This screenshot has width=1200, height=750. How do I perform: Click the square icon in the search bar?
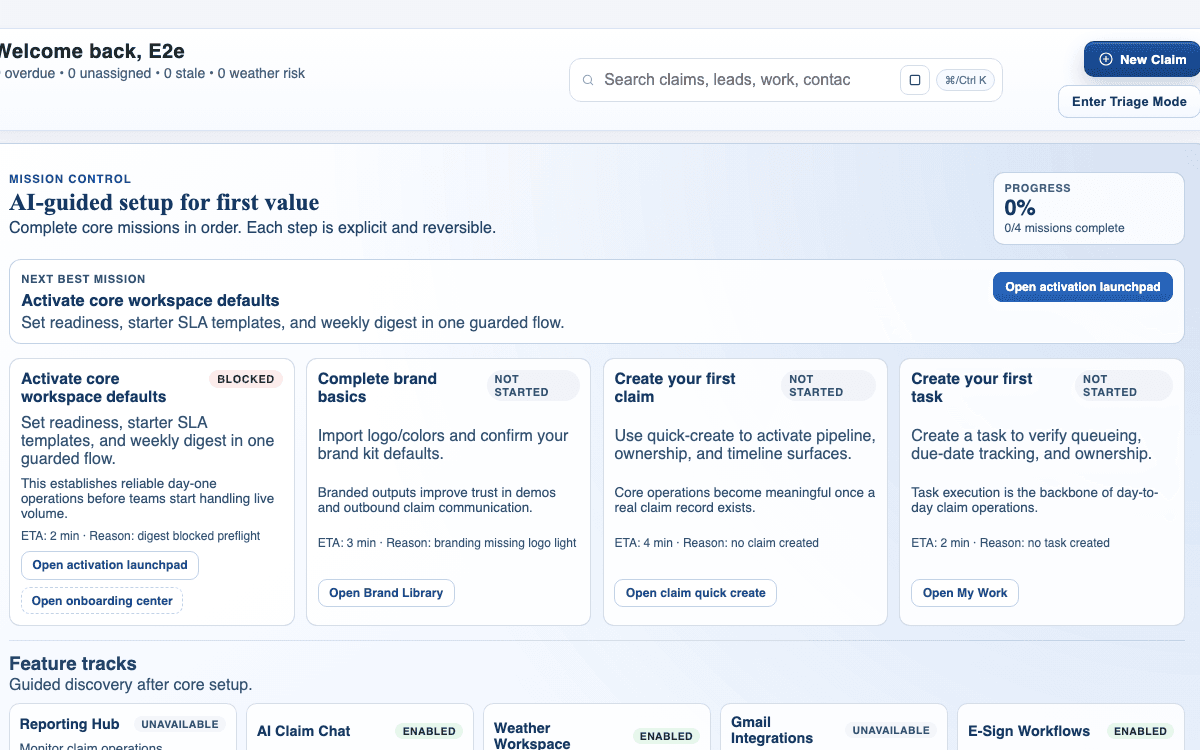coord(915,79)
